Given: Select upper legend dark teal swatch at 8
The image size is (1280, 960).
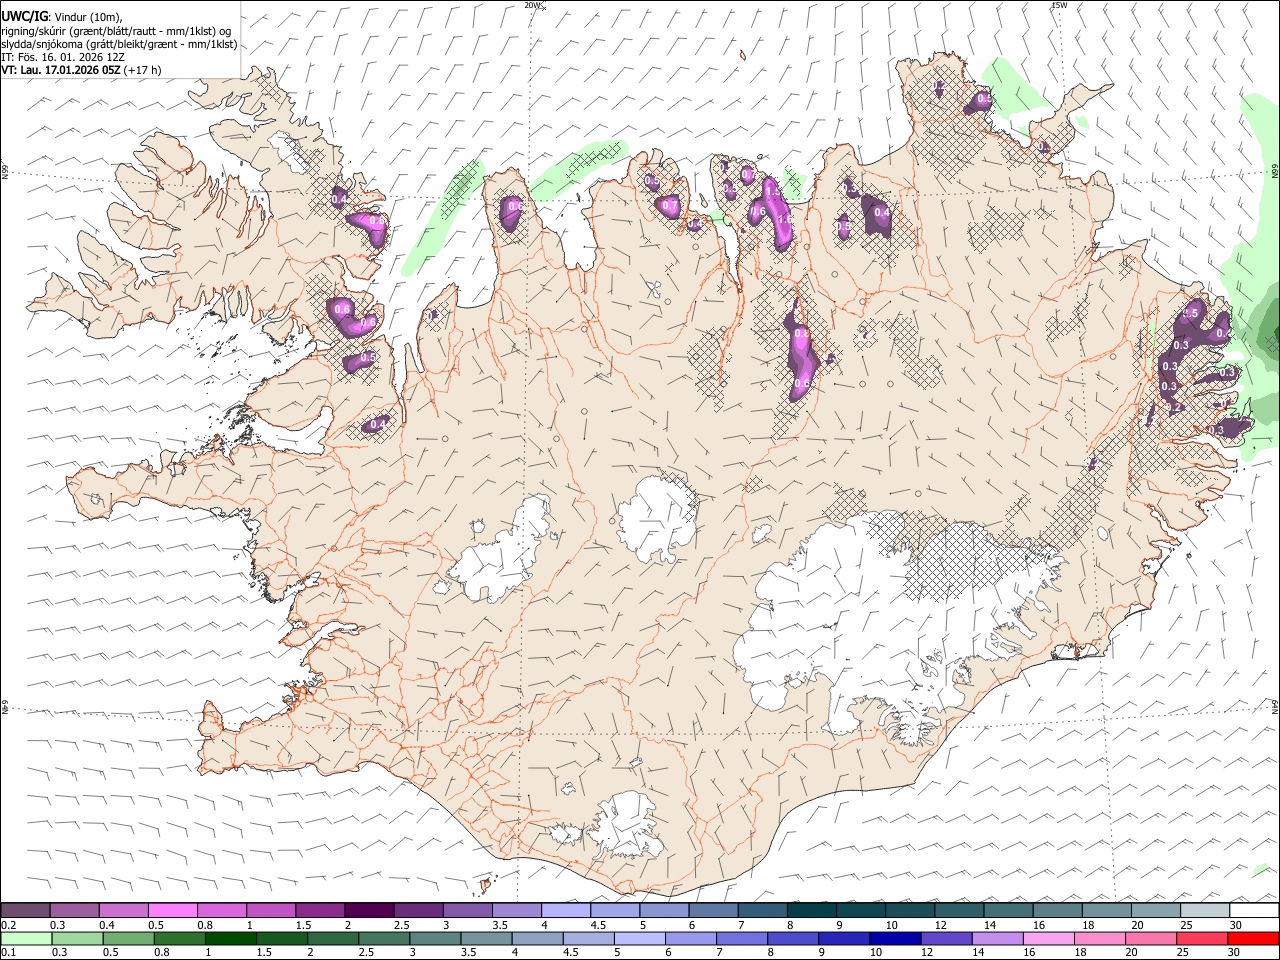Looking at the screenshot, I should click(812, 911).
